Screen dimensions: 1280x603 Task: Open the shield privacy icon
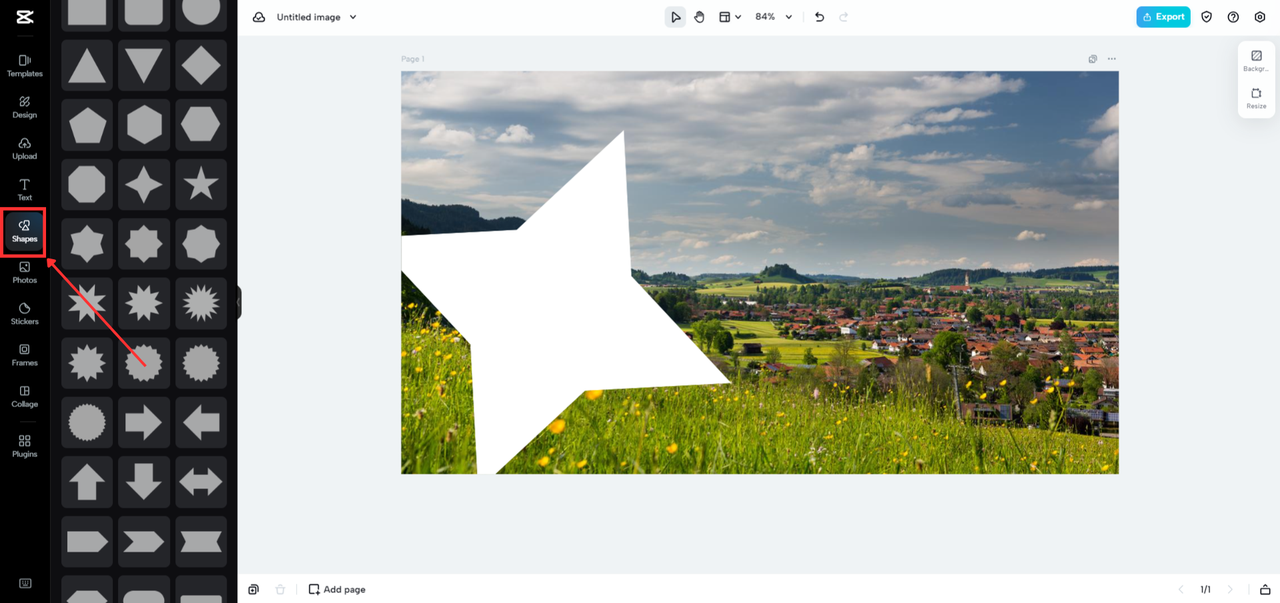click(1207, 17)
